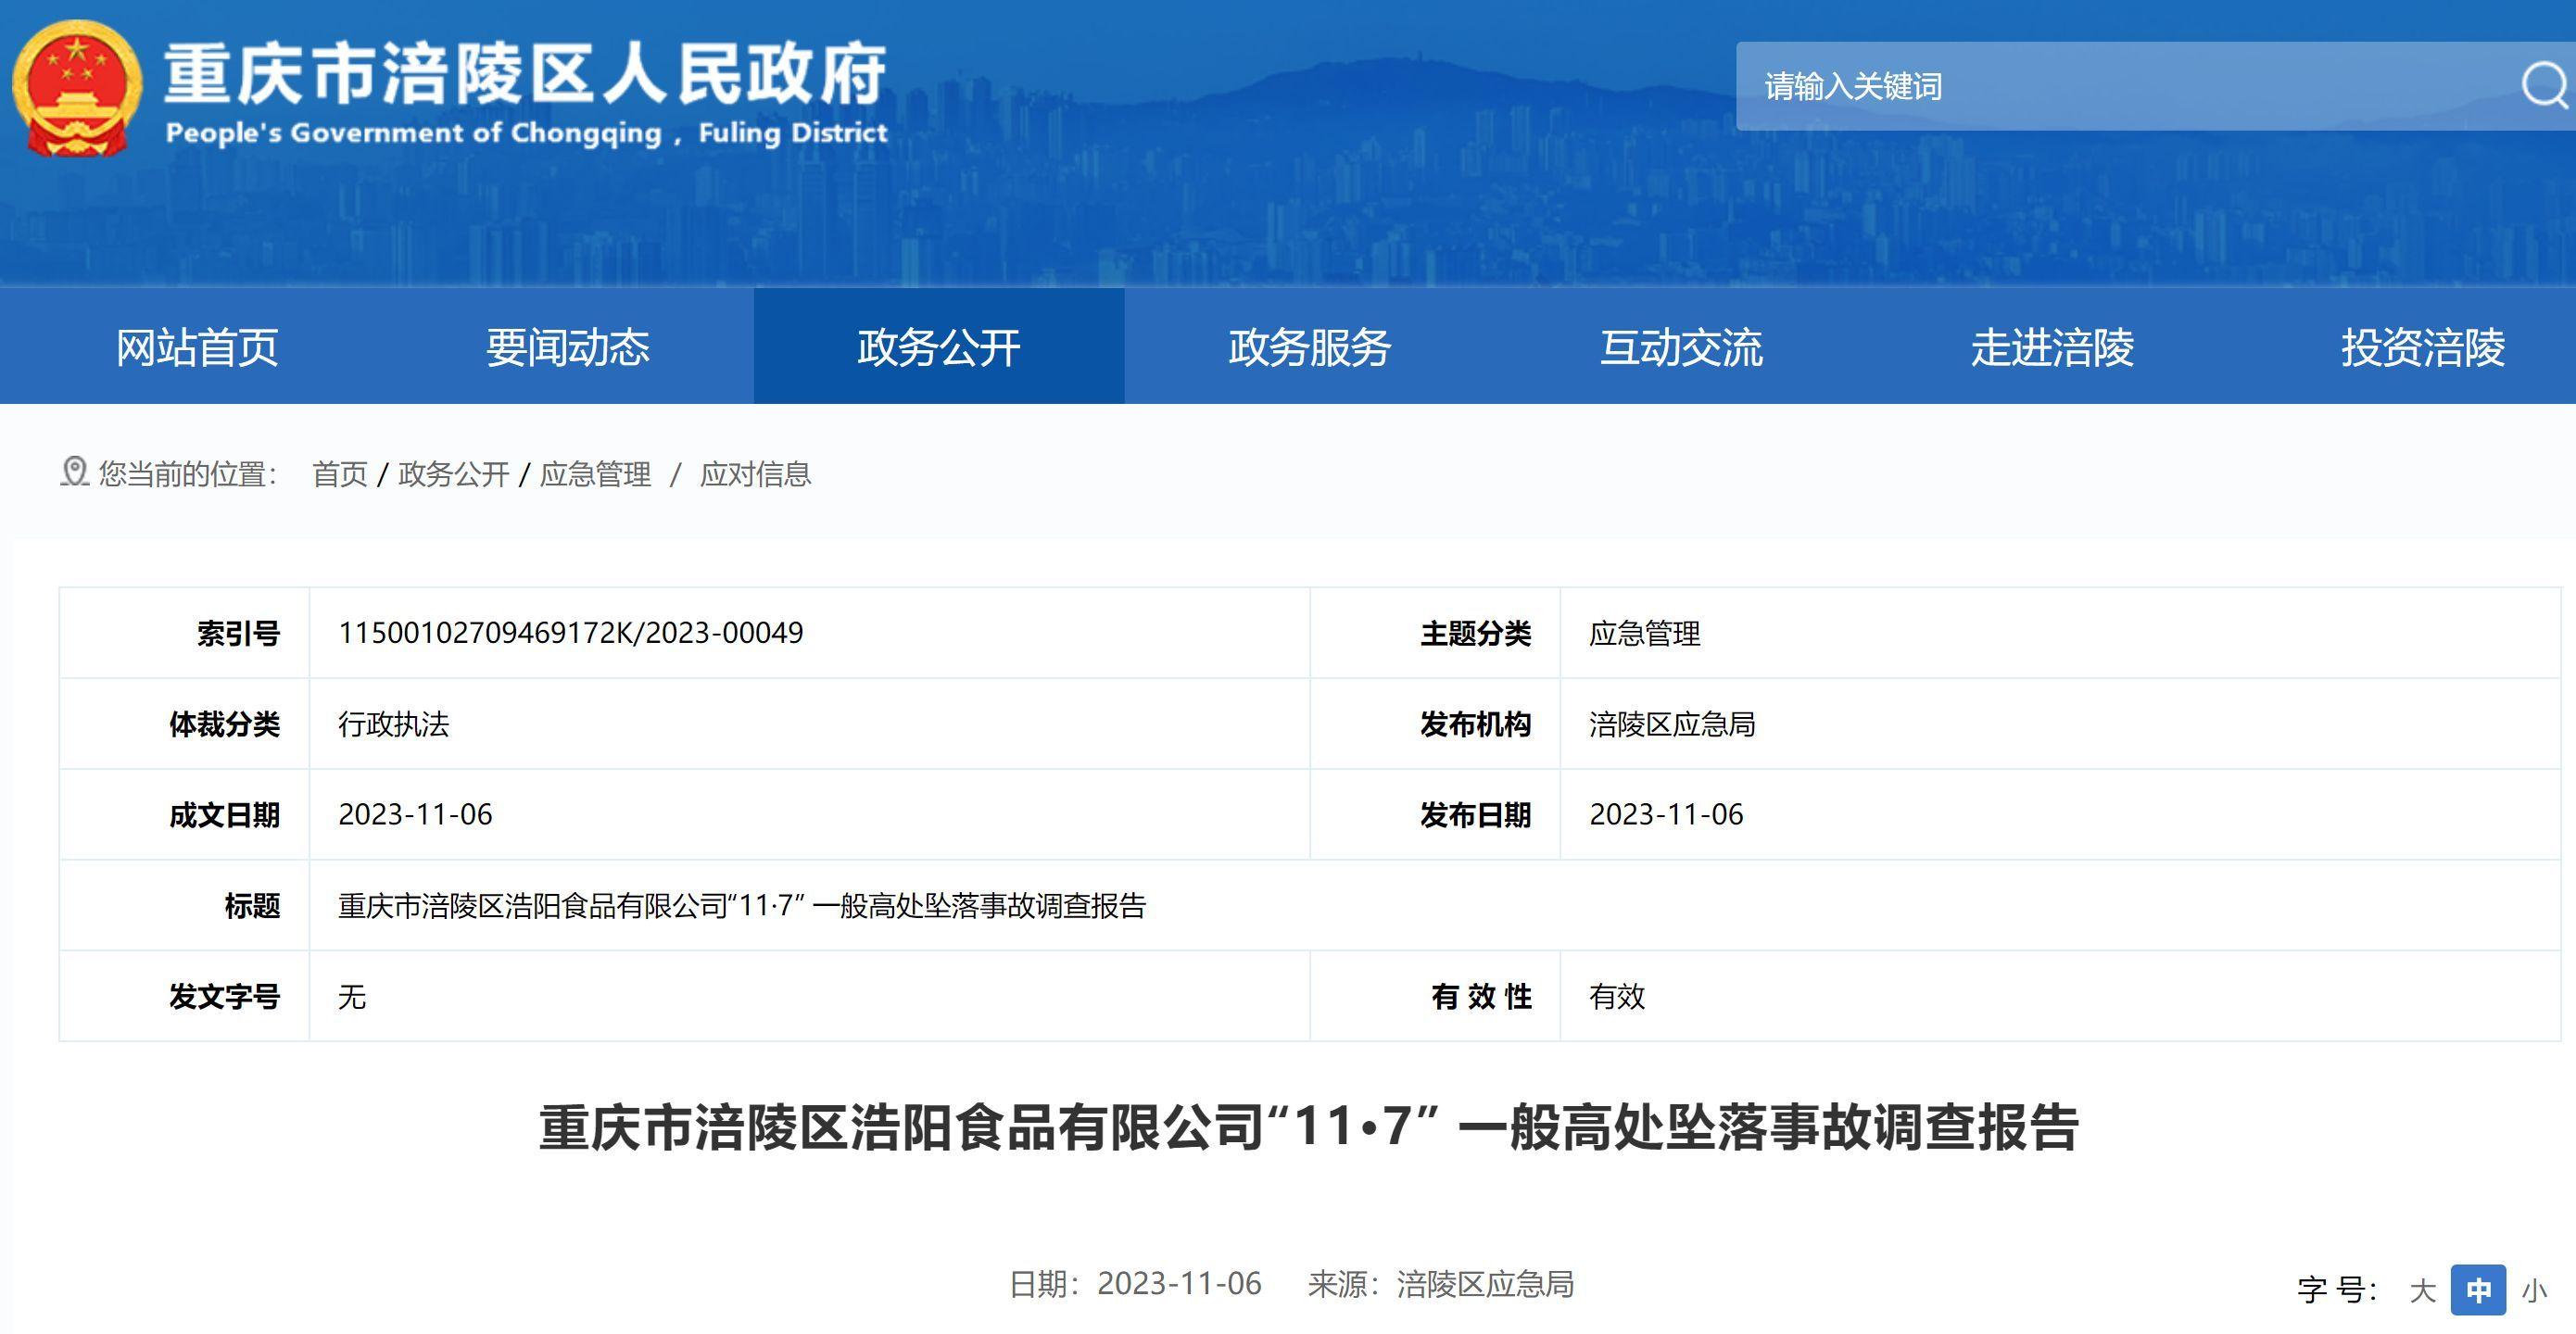
Task: Click index number 11500102709469172K/2023-00049
Action: 571,633
